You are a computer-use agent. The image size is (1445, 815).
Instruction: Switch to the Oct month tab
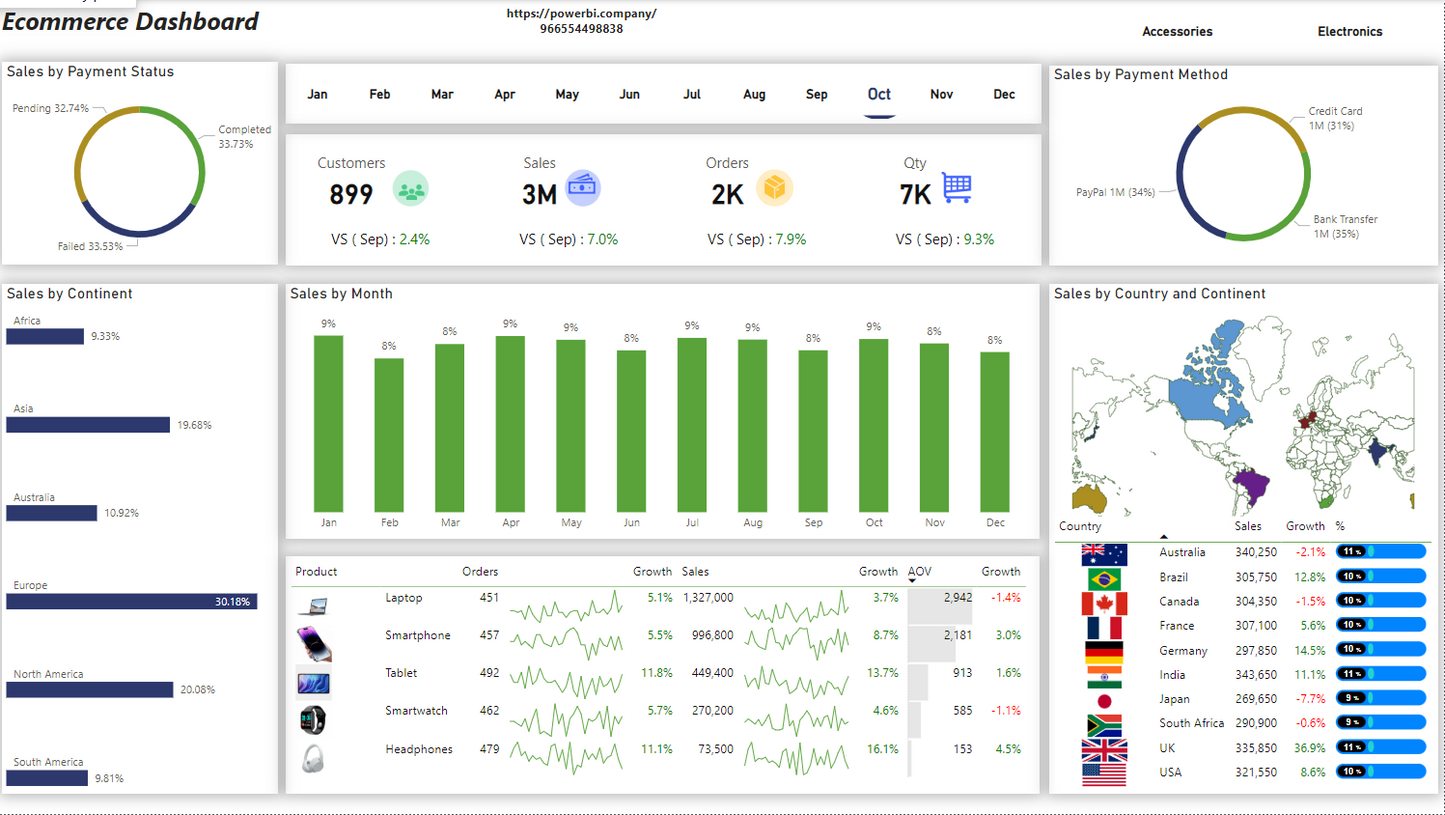879,95
